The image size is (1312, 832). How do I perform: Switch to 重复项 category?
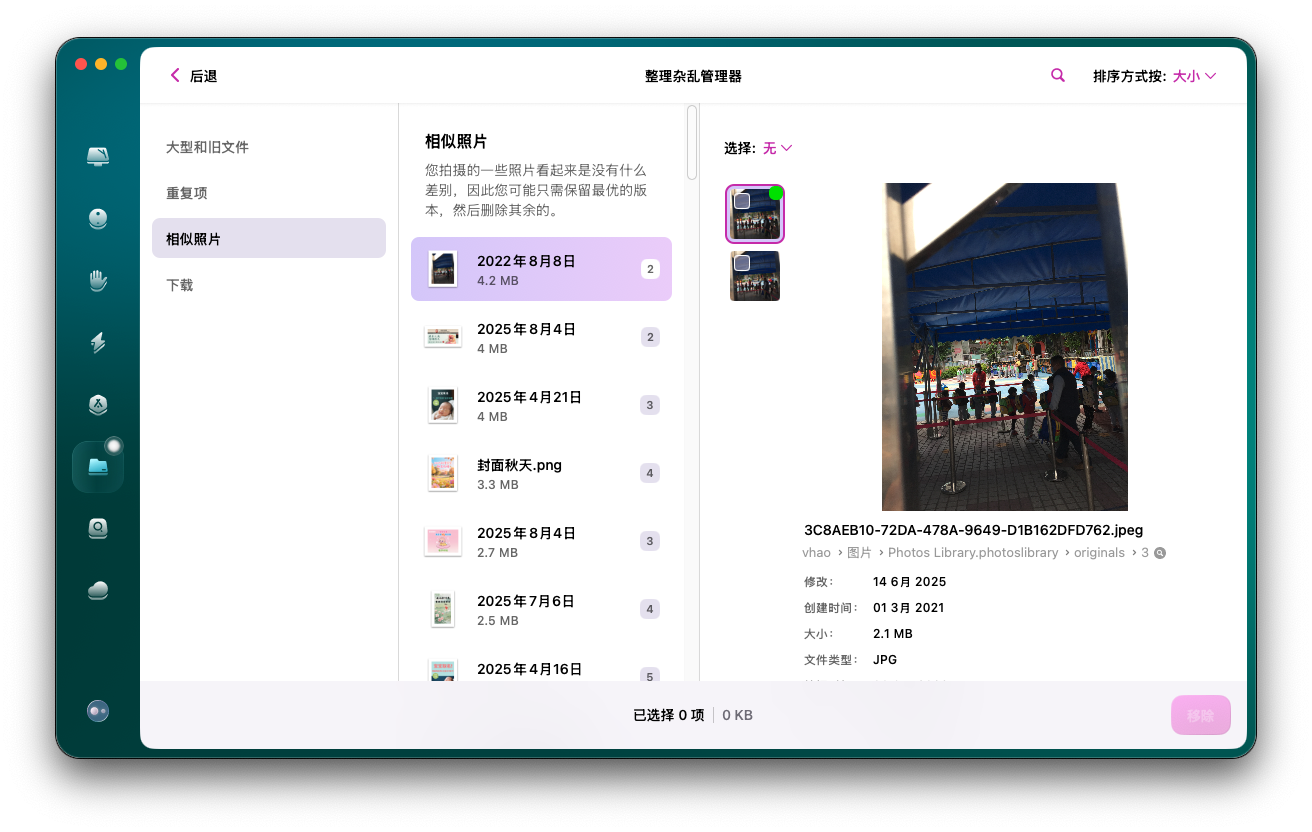[x=187, y=193]
